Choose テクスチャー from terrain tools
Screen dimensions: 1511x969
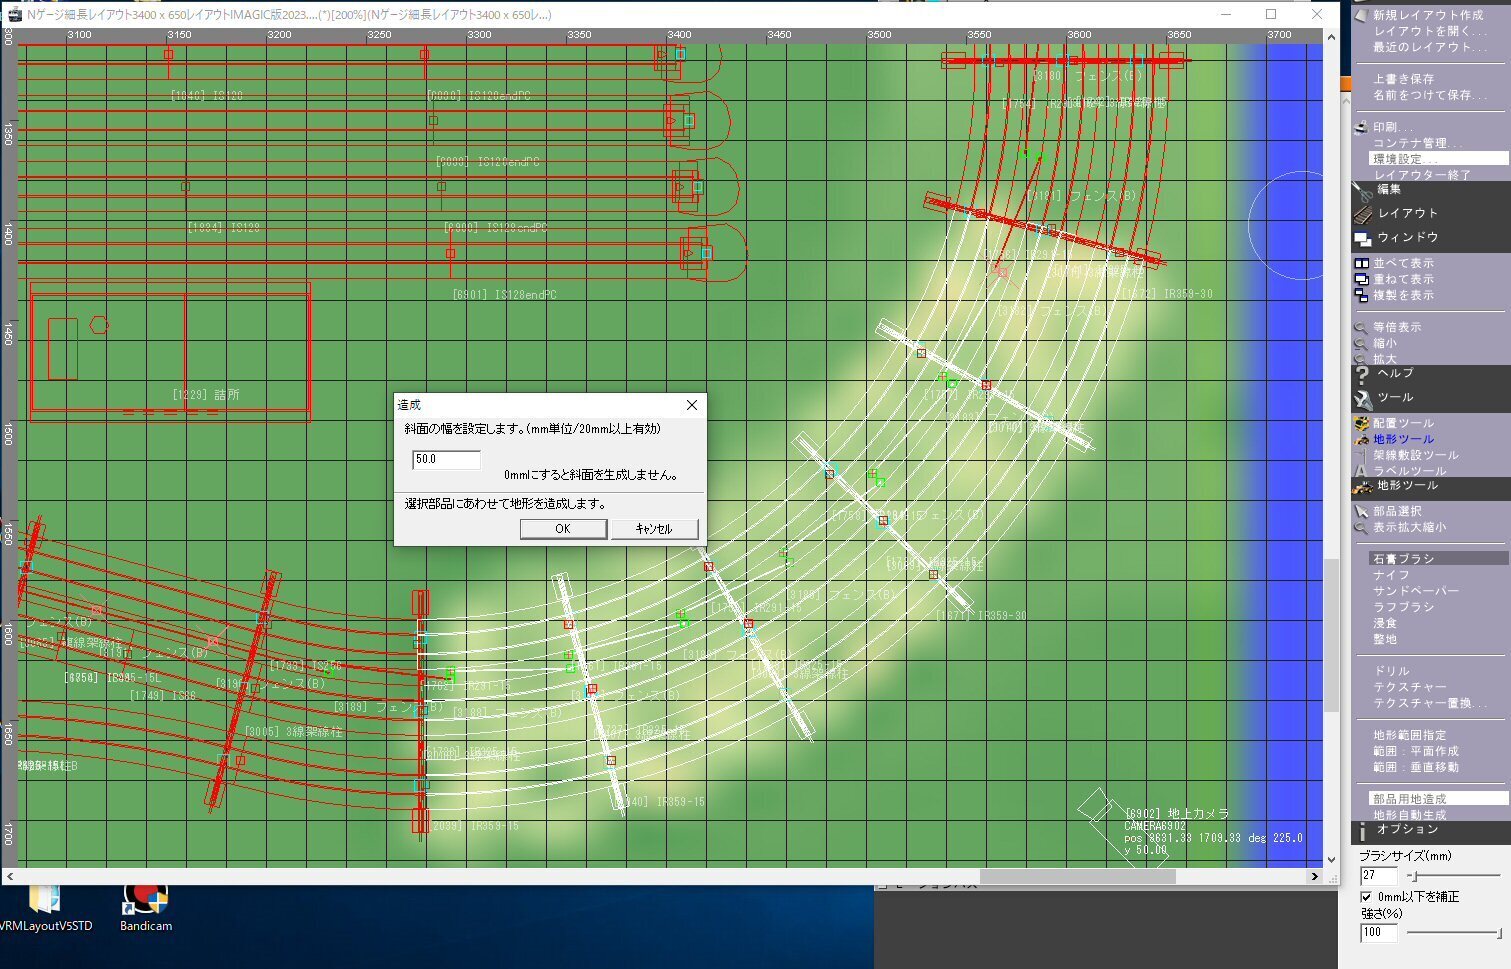click(x=1409, y=687)
